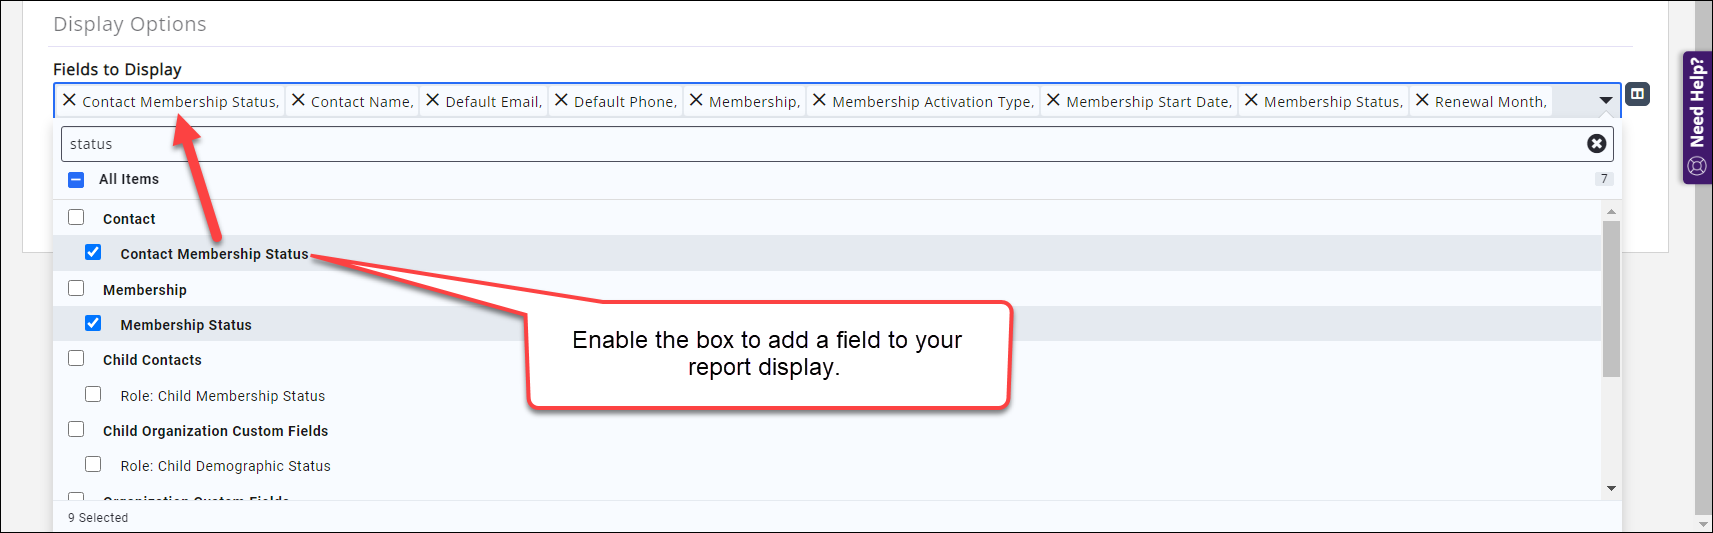Click the 7 results count badge

click(x=1603, y=179)
